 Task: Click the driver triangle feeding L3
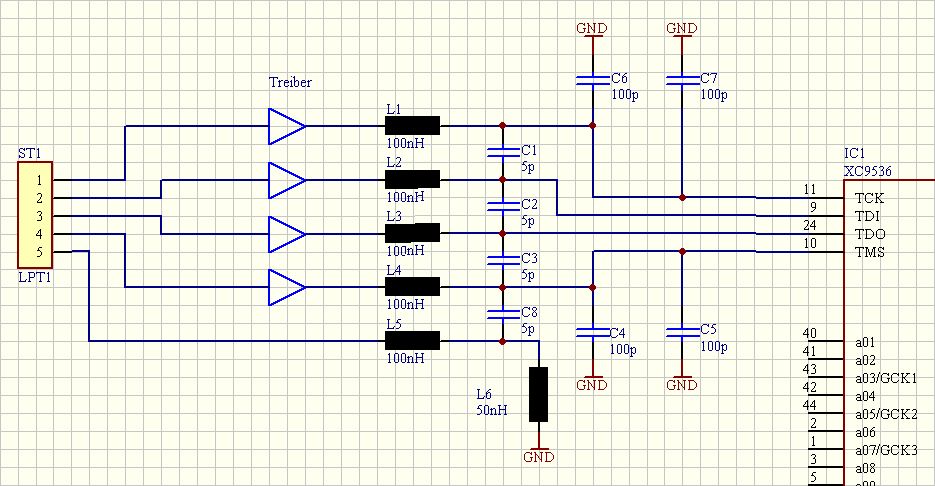287,234
